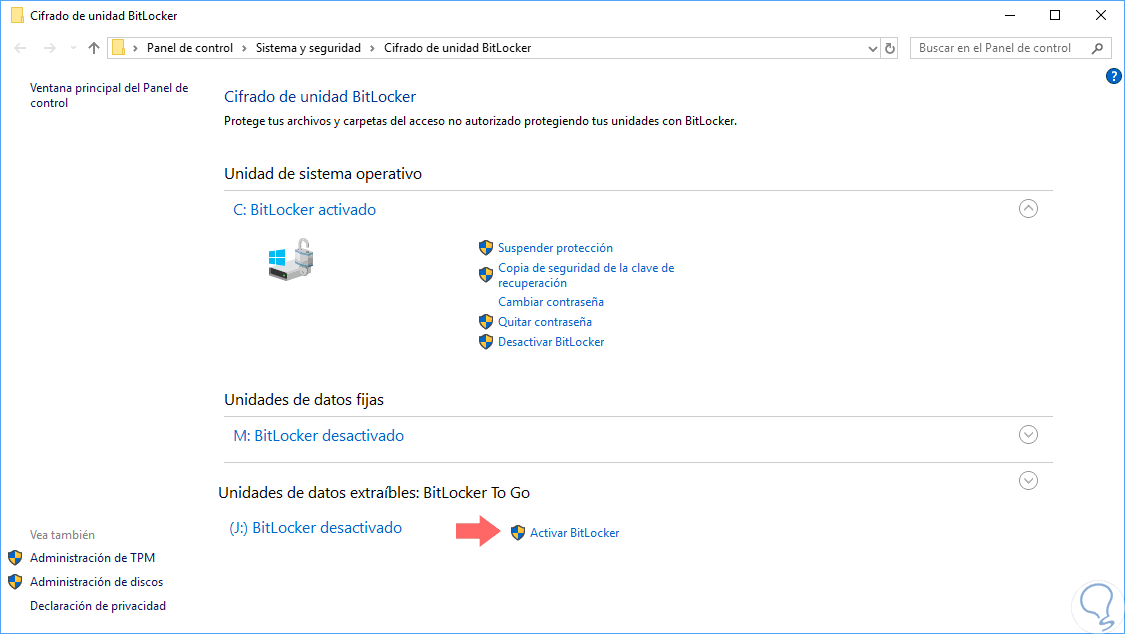Click the shield icon beside Administración de discos
This screenshot has height=634, width=1125.
coord(15,582)
